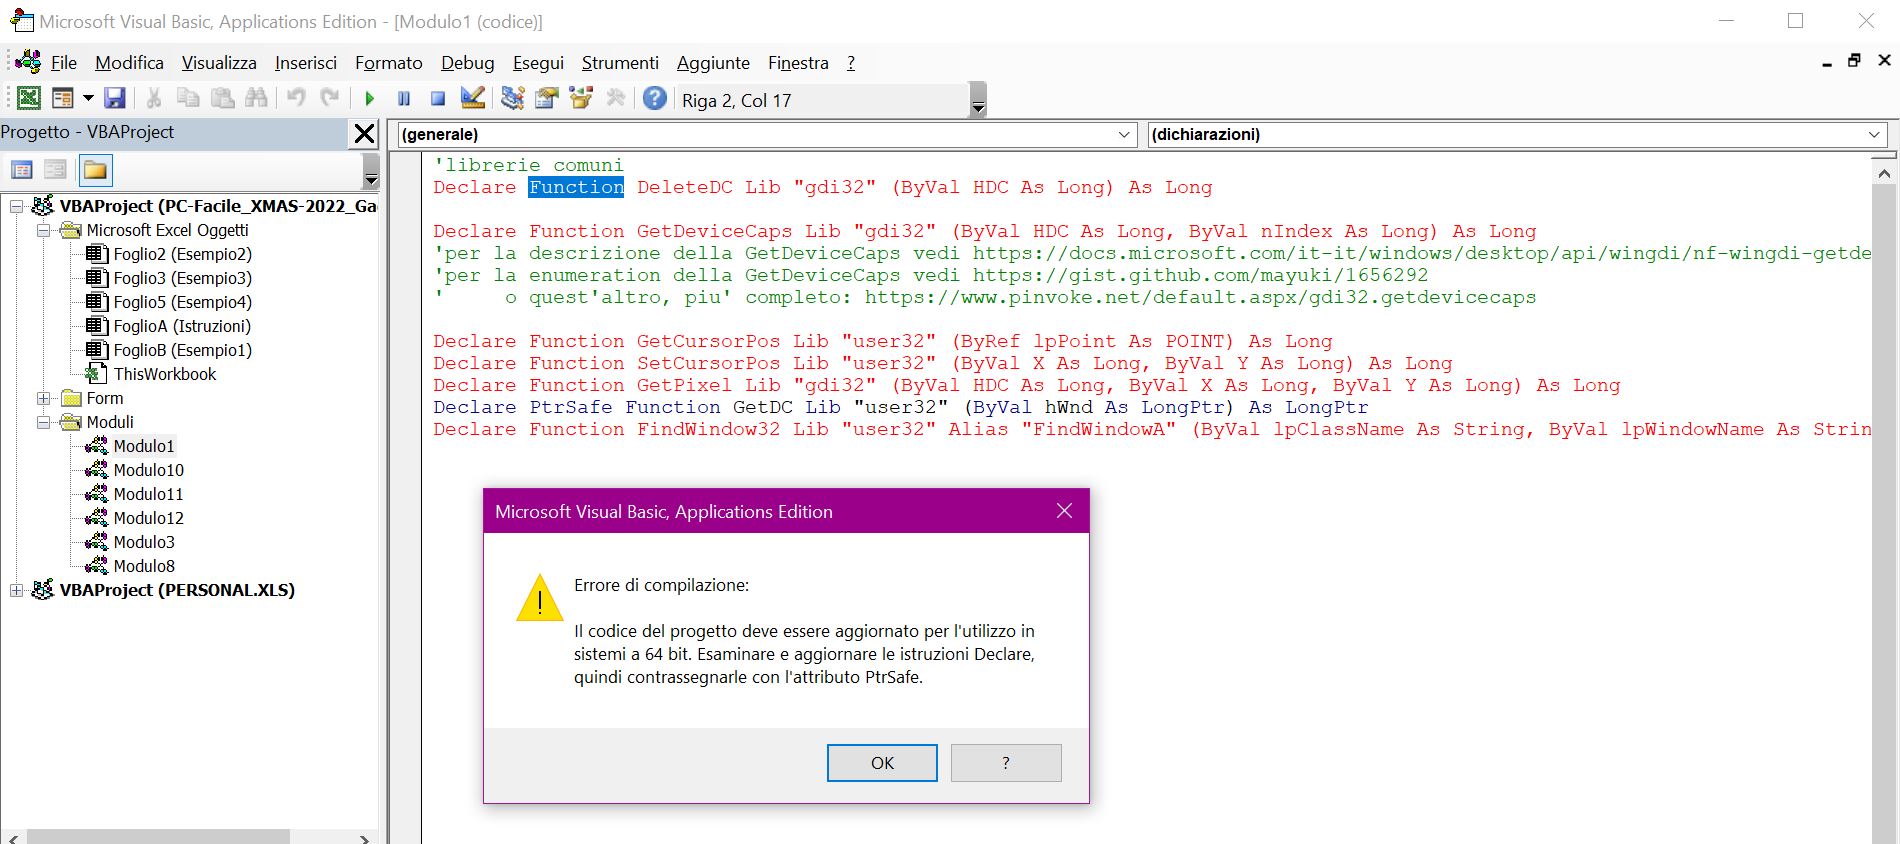This screenshot has height=844, width=1900.
Task: Click the ? help button in dialog
Action: click(x=1006, y=763)
